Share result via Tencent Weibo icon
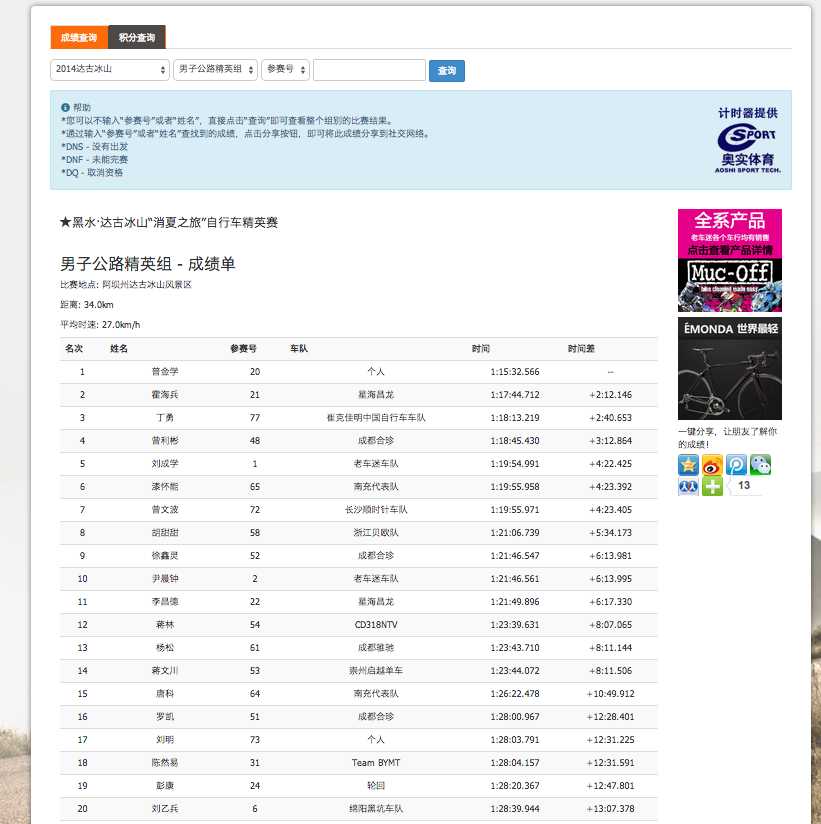This screenshot has width=821, height=824. (x=736, y=465)
